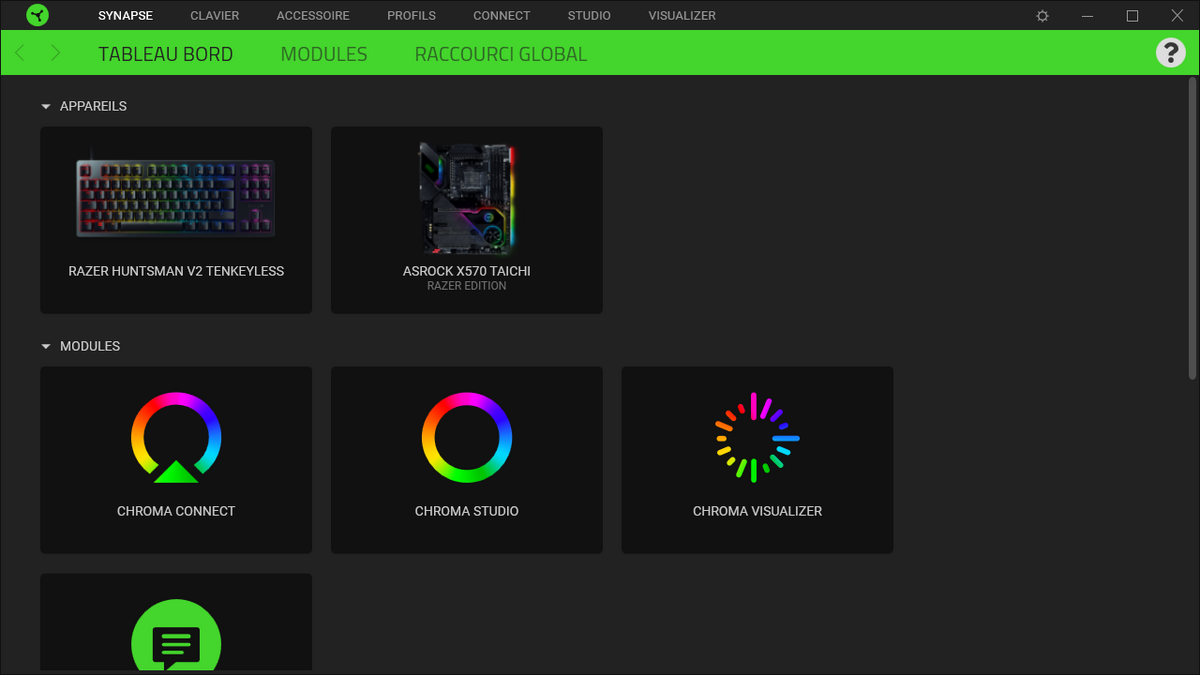The width and height of the screenshot is (1200, 675).
Task: Click the vertical scrollbar thumb
Action: [1192, 229]
